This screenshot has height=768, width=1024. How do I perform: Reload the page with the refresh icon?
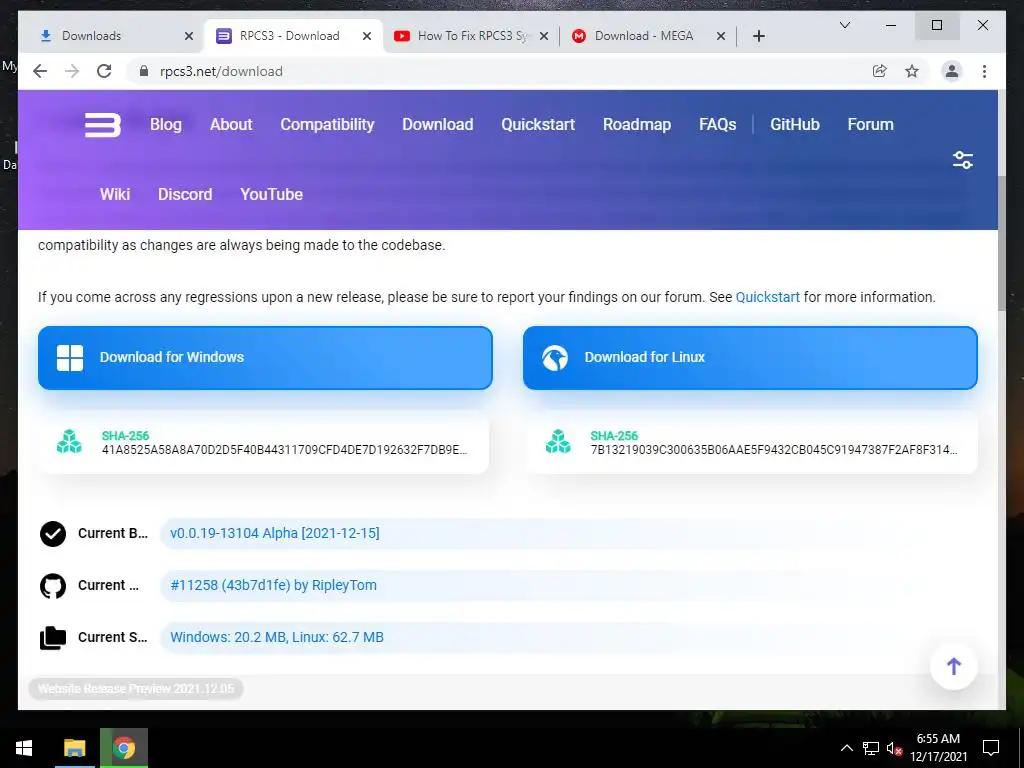pyautogui.click(x=104, y=71)
